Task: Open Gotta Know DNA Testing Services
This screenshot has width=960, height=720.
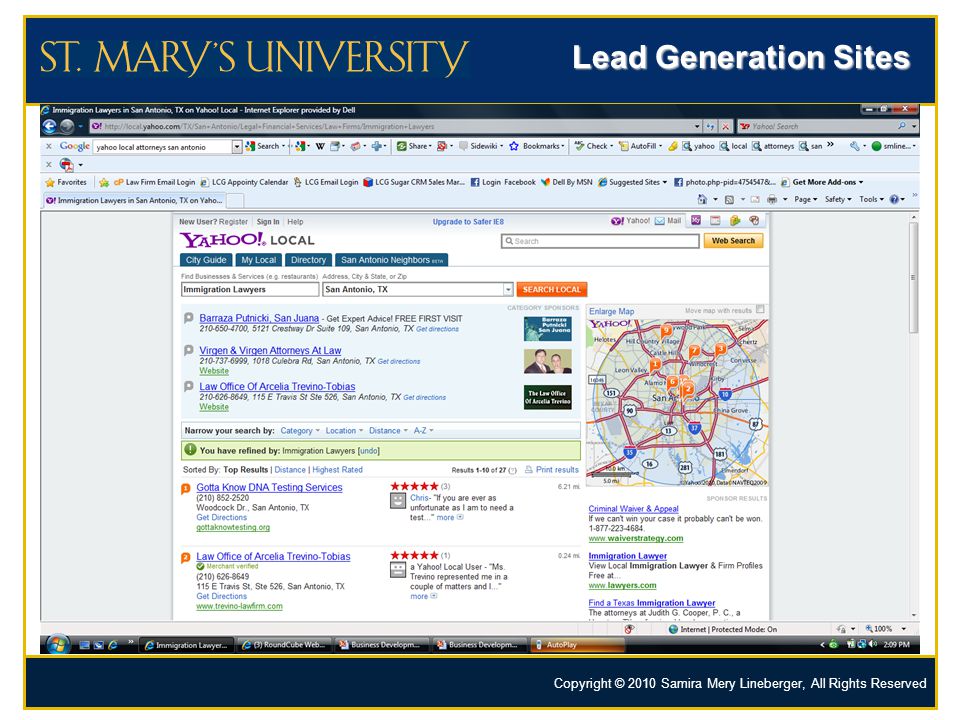Action: (269, 487)
